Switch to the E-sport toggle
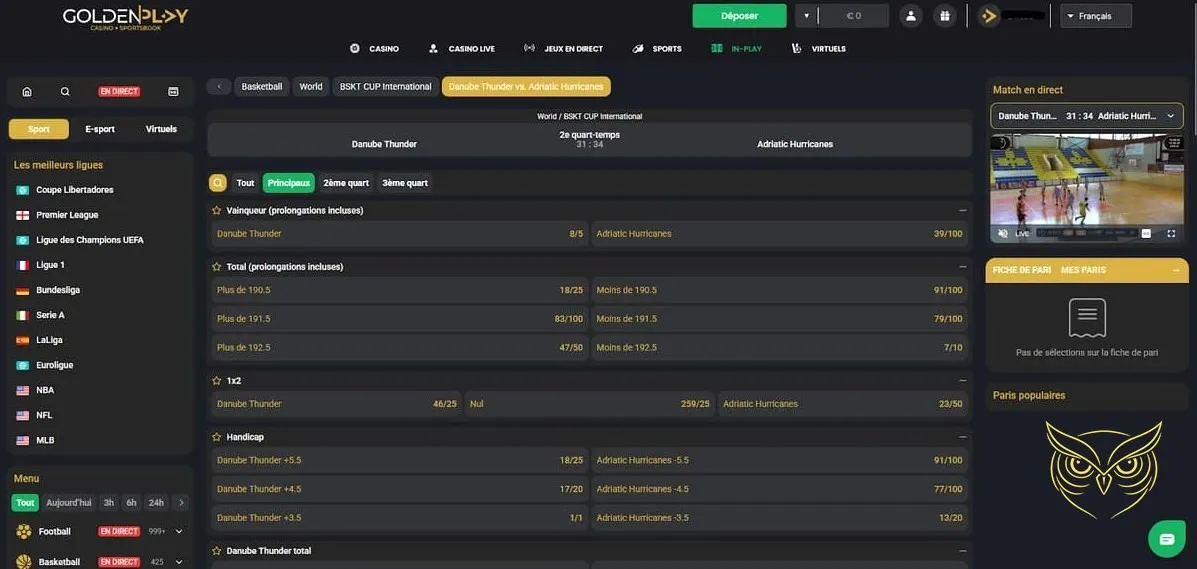The height and width of the screenshot is (569, 1197). pyautogui.click(x=100, y=129)
